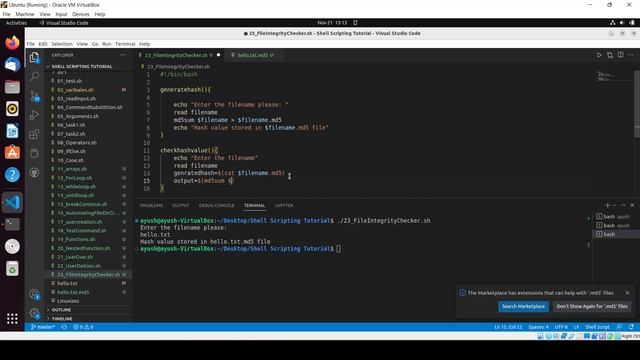Open Manage gear icon in activity bar
The height and width of the screenshot is (360, 640).
tap(34, 313)
